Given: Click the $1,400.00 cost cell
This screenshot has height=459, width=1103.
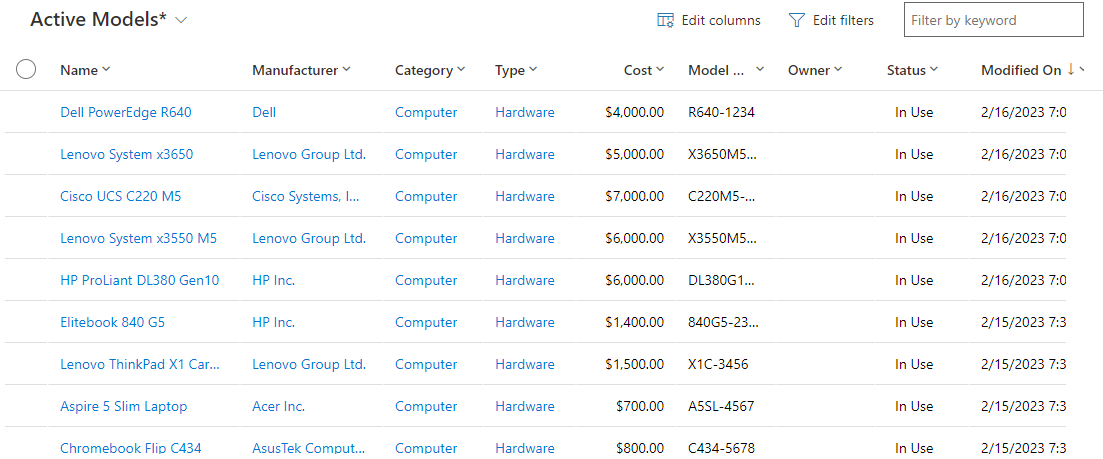Looking at the screenshot, I should pos(635,322).
